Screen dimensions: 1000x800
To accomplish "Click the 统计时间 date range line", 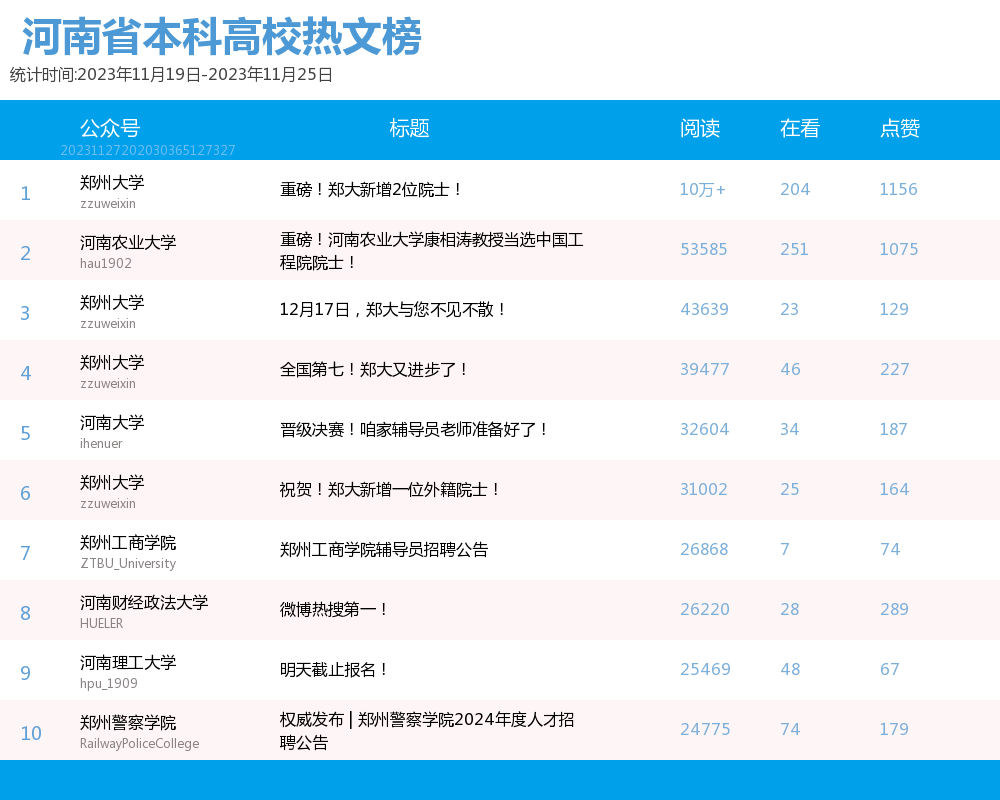I will point(171,75).
